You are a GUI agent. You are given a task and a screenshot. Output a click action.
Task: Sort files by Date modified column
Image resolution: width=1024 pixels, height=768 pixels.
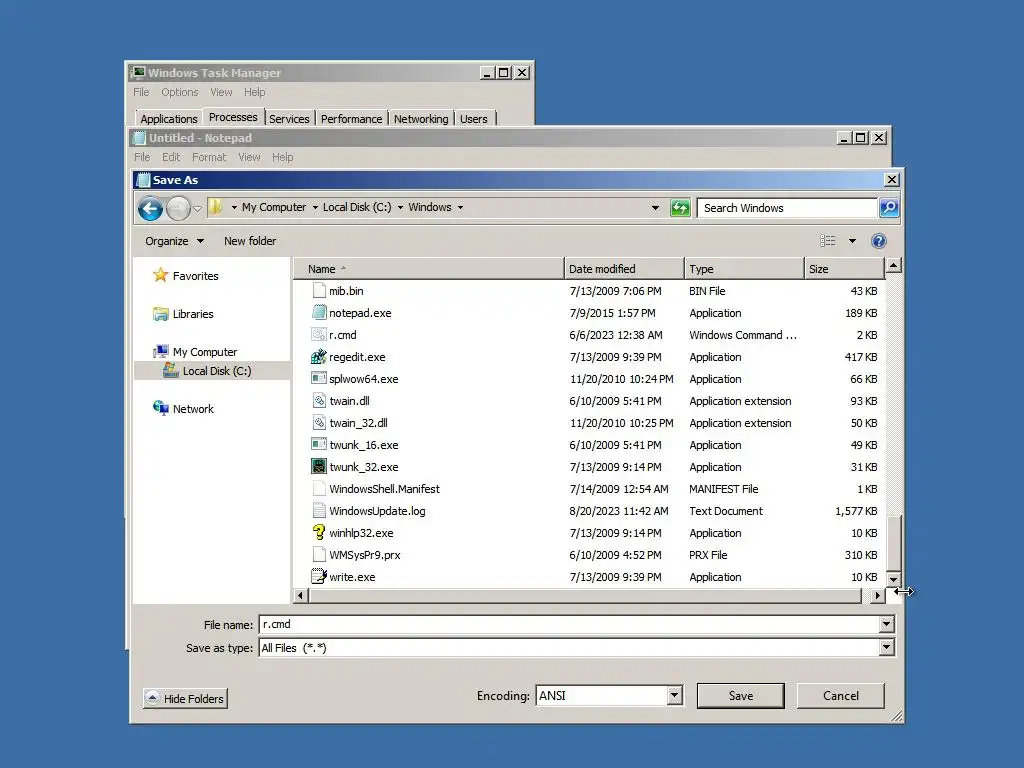624,268
